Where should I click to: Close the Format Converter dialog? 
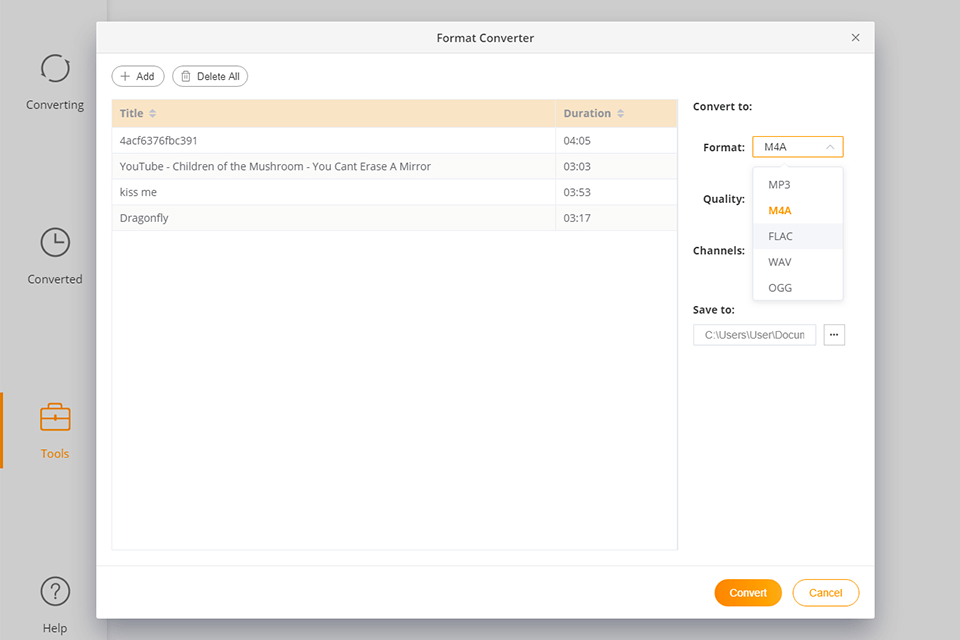[855, 38]
